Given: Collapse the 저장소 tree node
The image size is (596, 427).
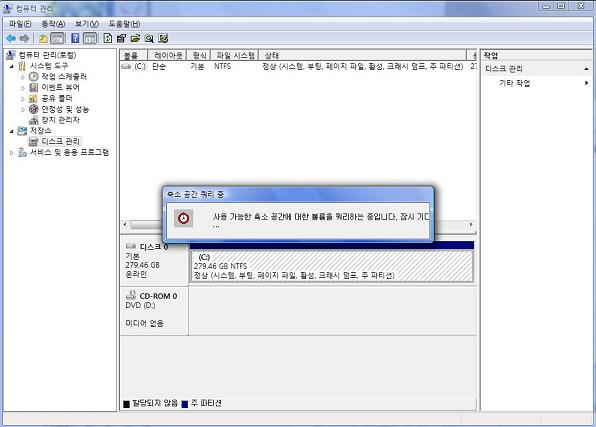Looking at the screenshot, I should 11,131.
